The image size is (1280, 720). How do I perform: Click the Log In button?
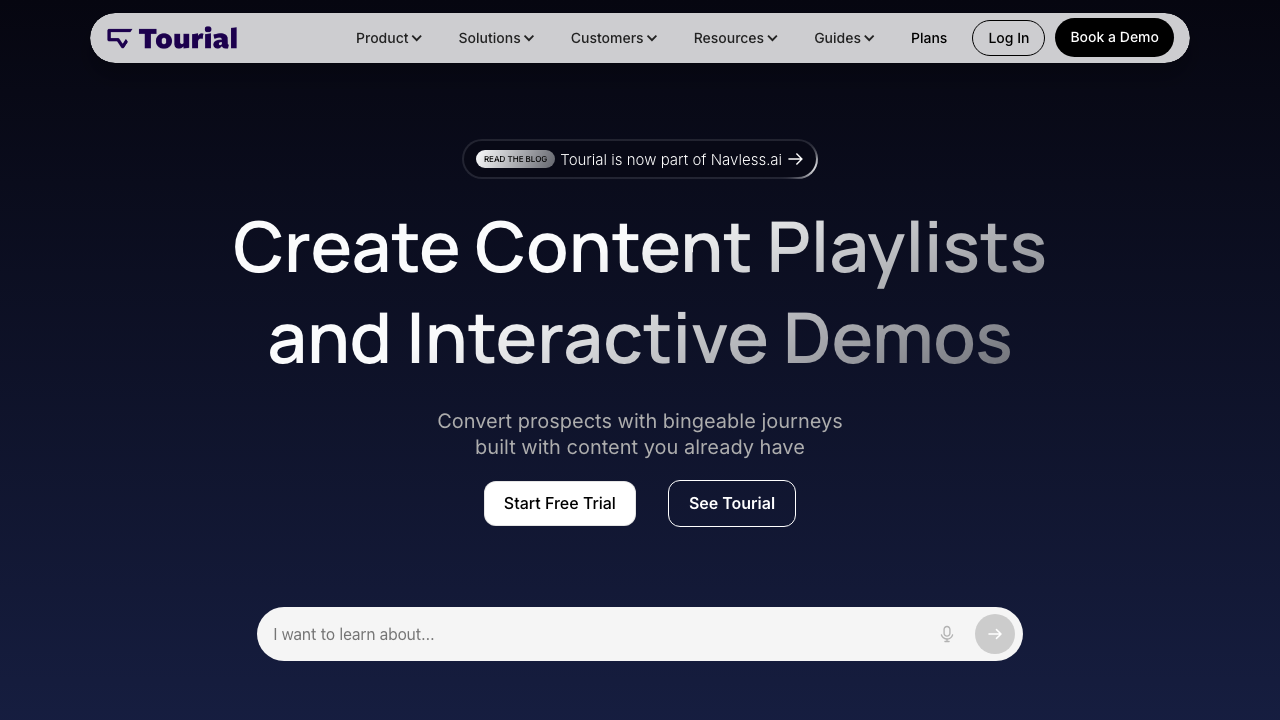1008,37
